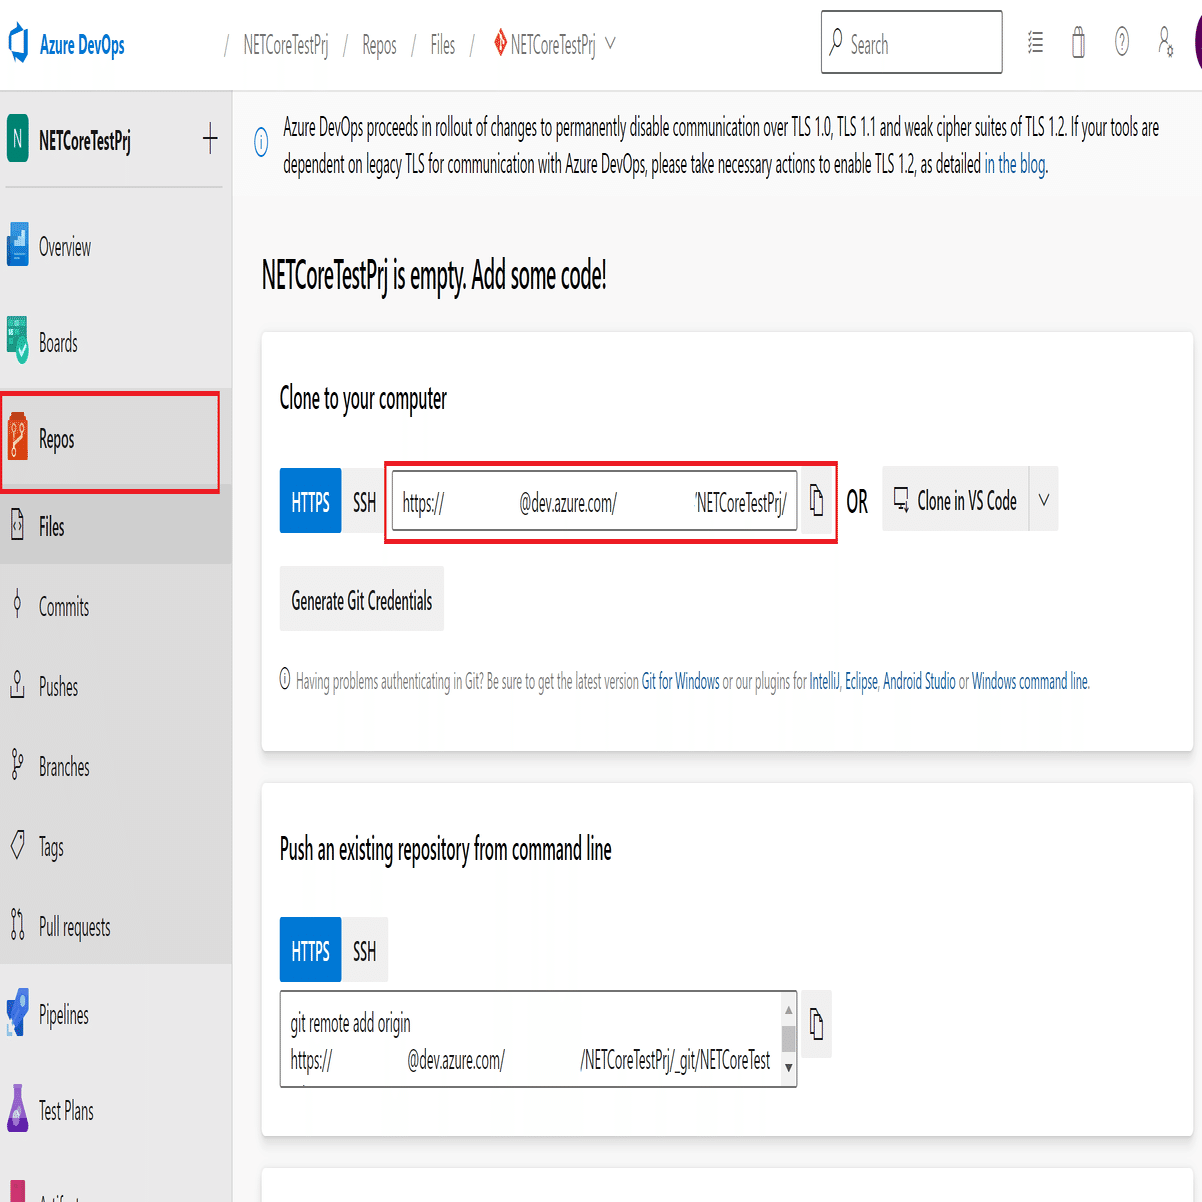The height and width of the screenshot is (1202, 1202).
Task: Click the Clone in VS Code button
Action: 955,499
